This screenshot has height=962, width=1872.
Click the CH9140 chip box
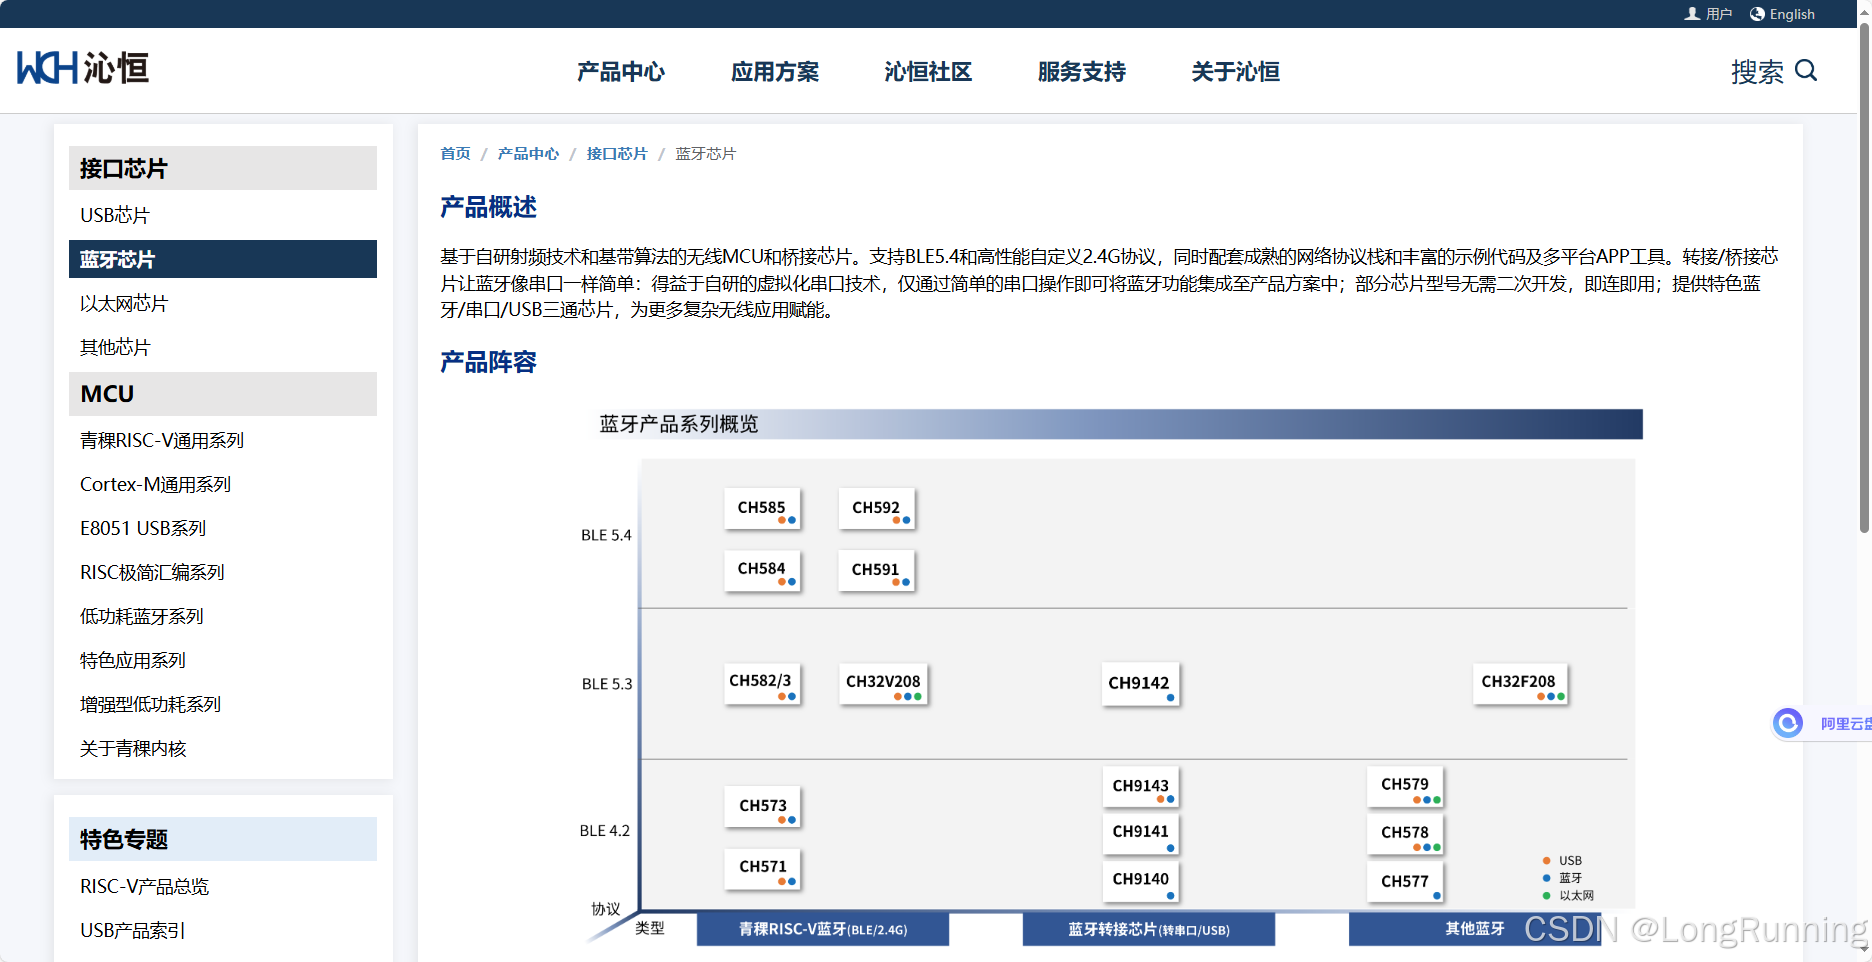point(1141,881)
